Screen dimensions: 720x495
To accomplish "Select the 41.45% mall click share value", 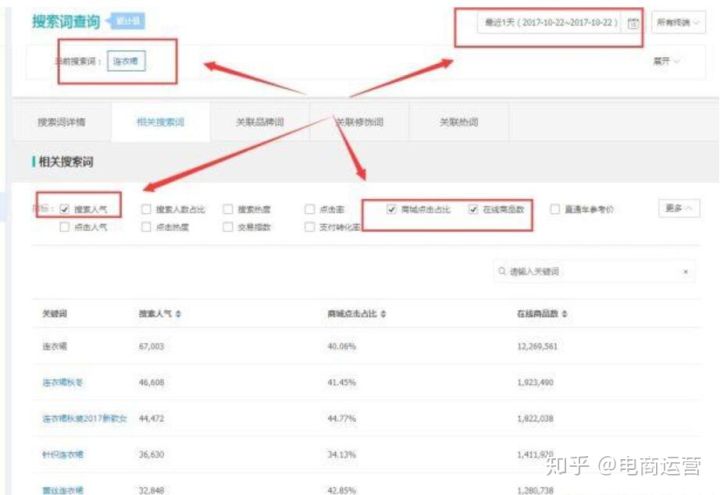I will (x=342, y=382).
